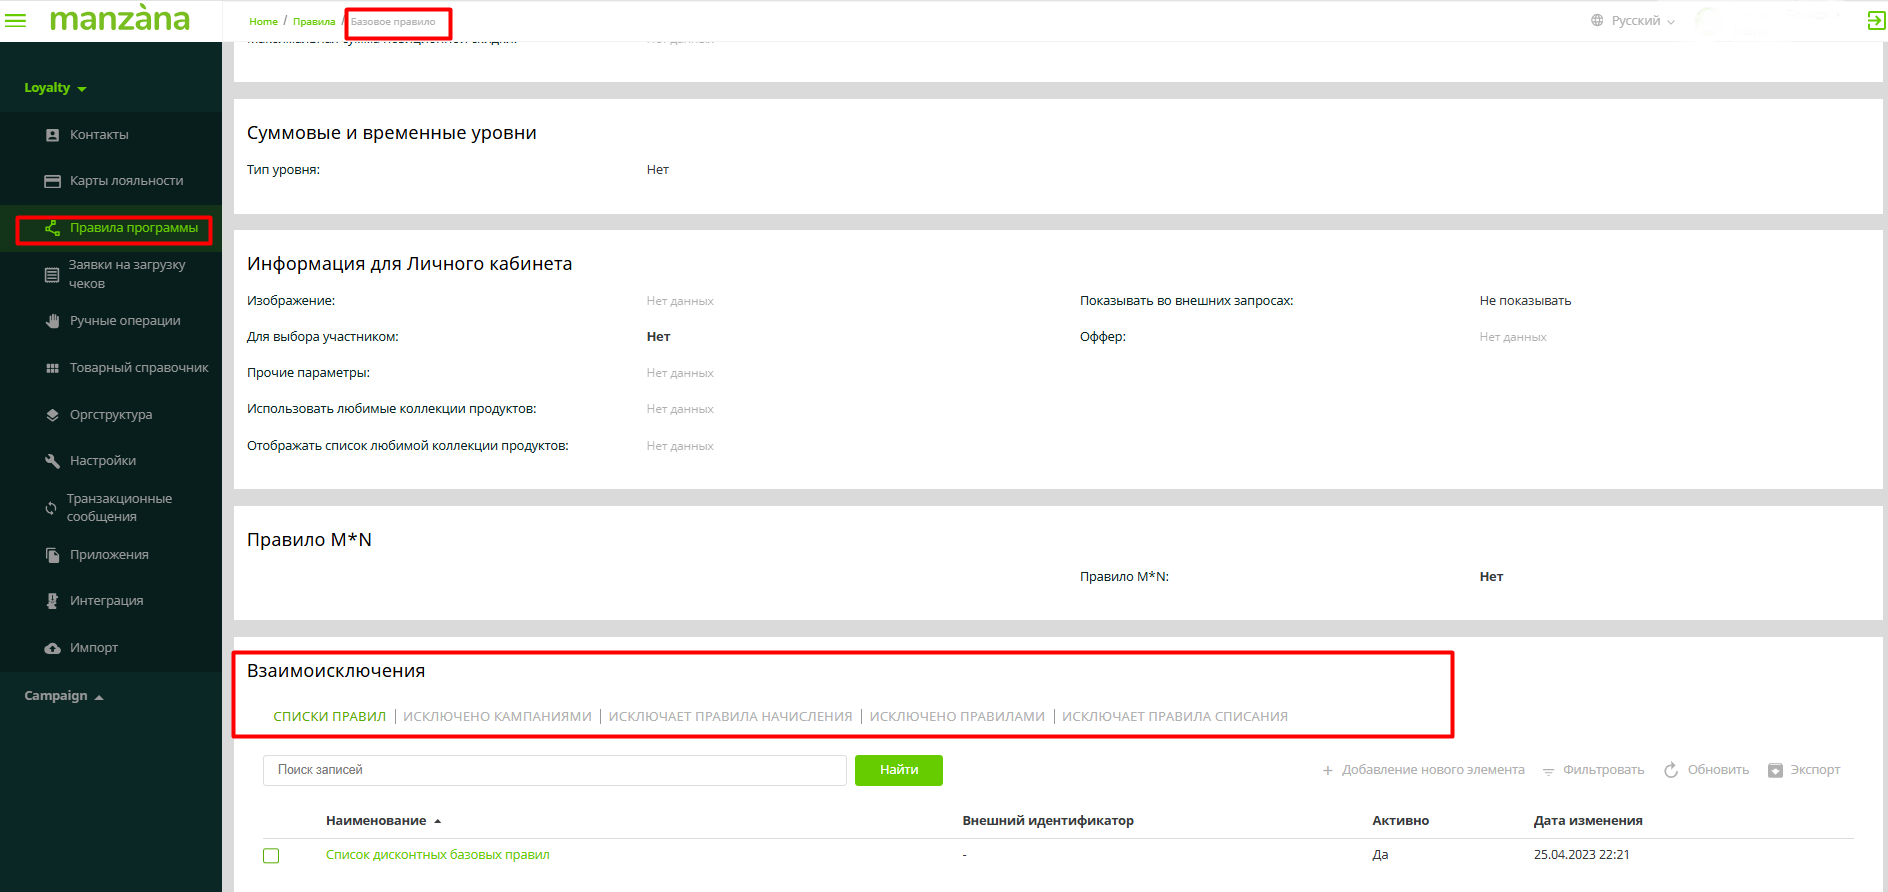Open the hamburger menu icon
This screenshot has height=892, width=1888.
pos(16,20)
